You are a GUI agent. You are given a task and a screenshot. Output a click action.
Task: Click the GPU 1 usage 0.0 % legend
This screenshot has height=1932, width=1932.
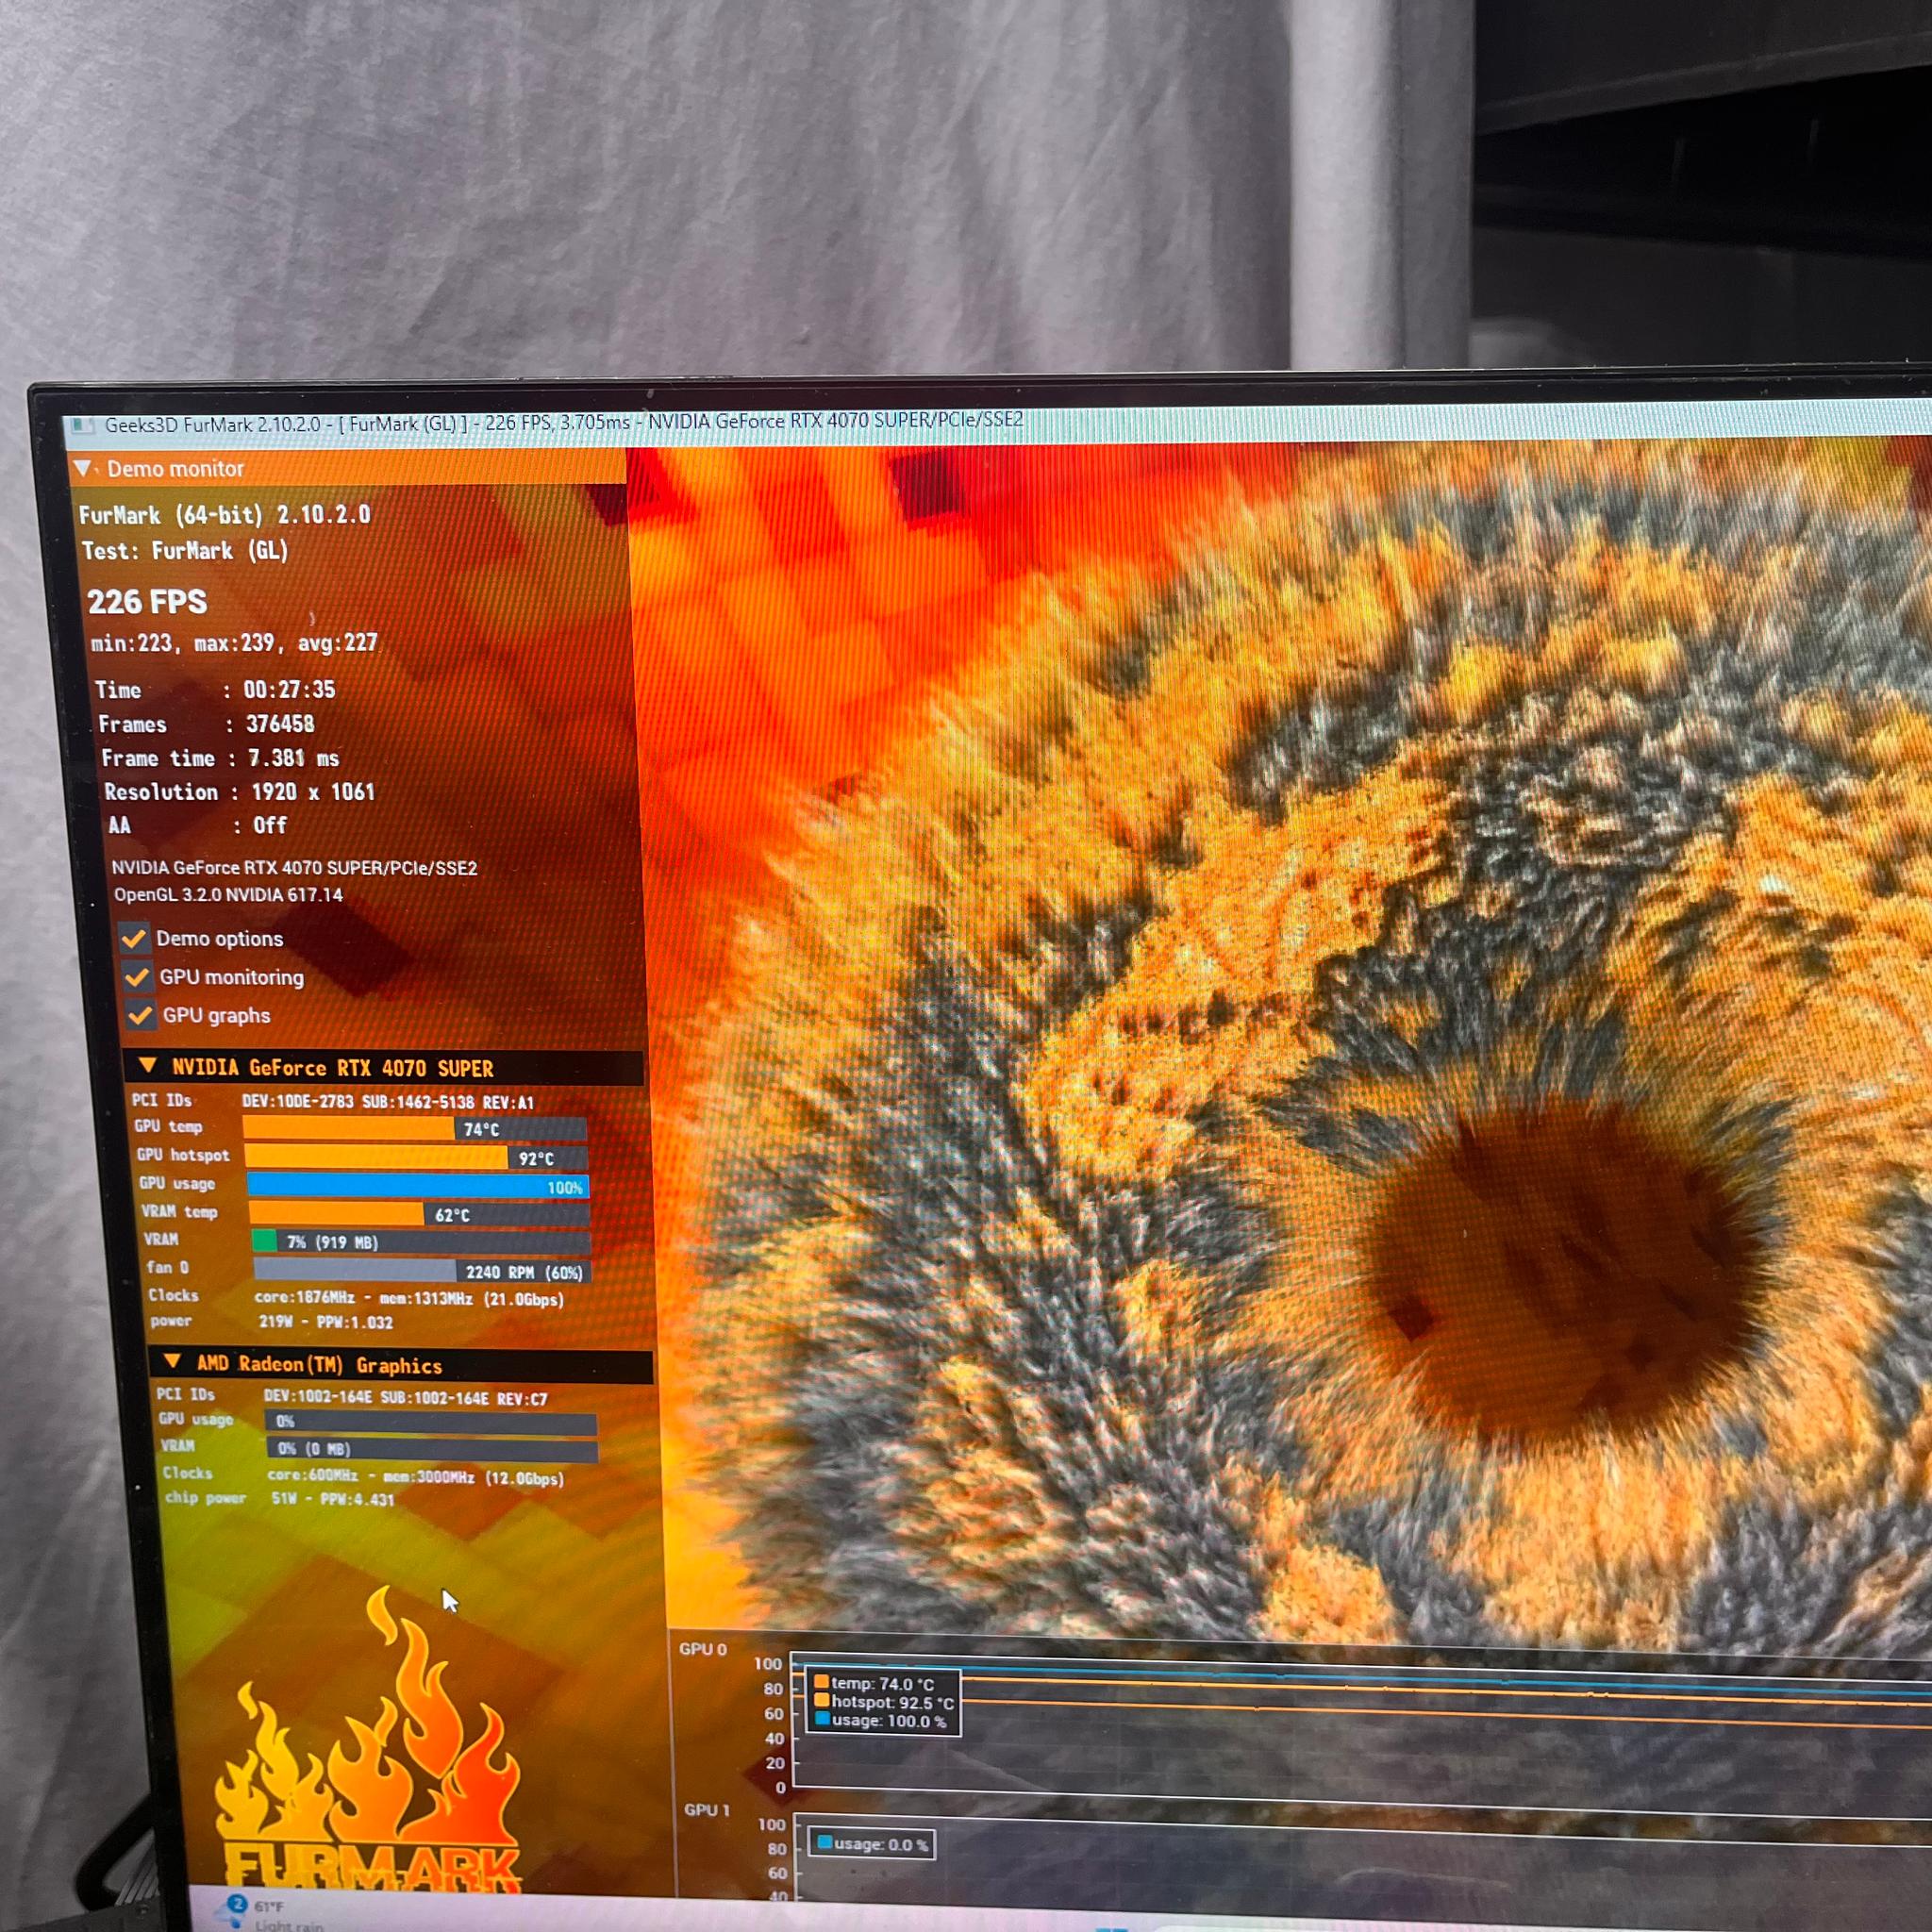coord(872,1845)
